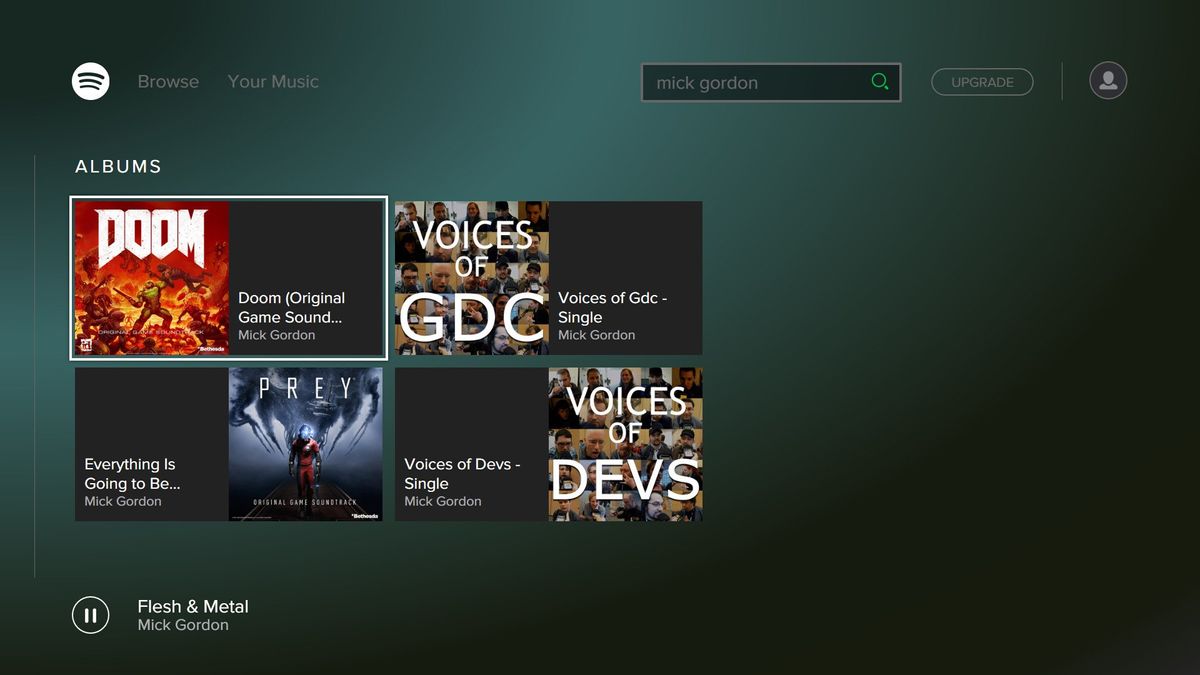Open the Browse section
Screen dimensions: 1200x675
click(167, 82)
